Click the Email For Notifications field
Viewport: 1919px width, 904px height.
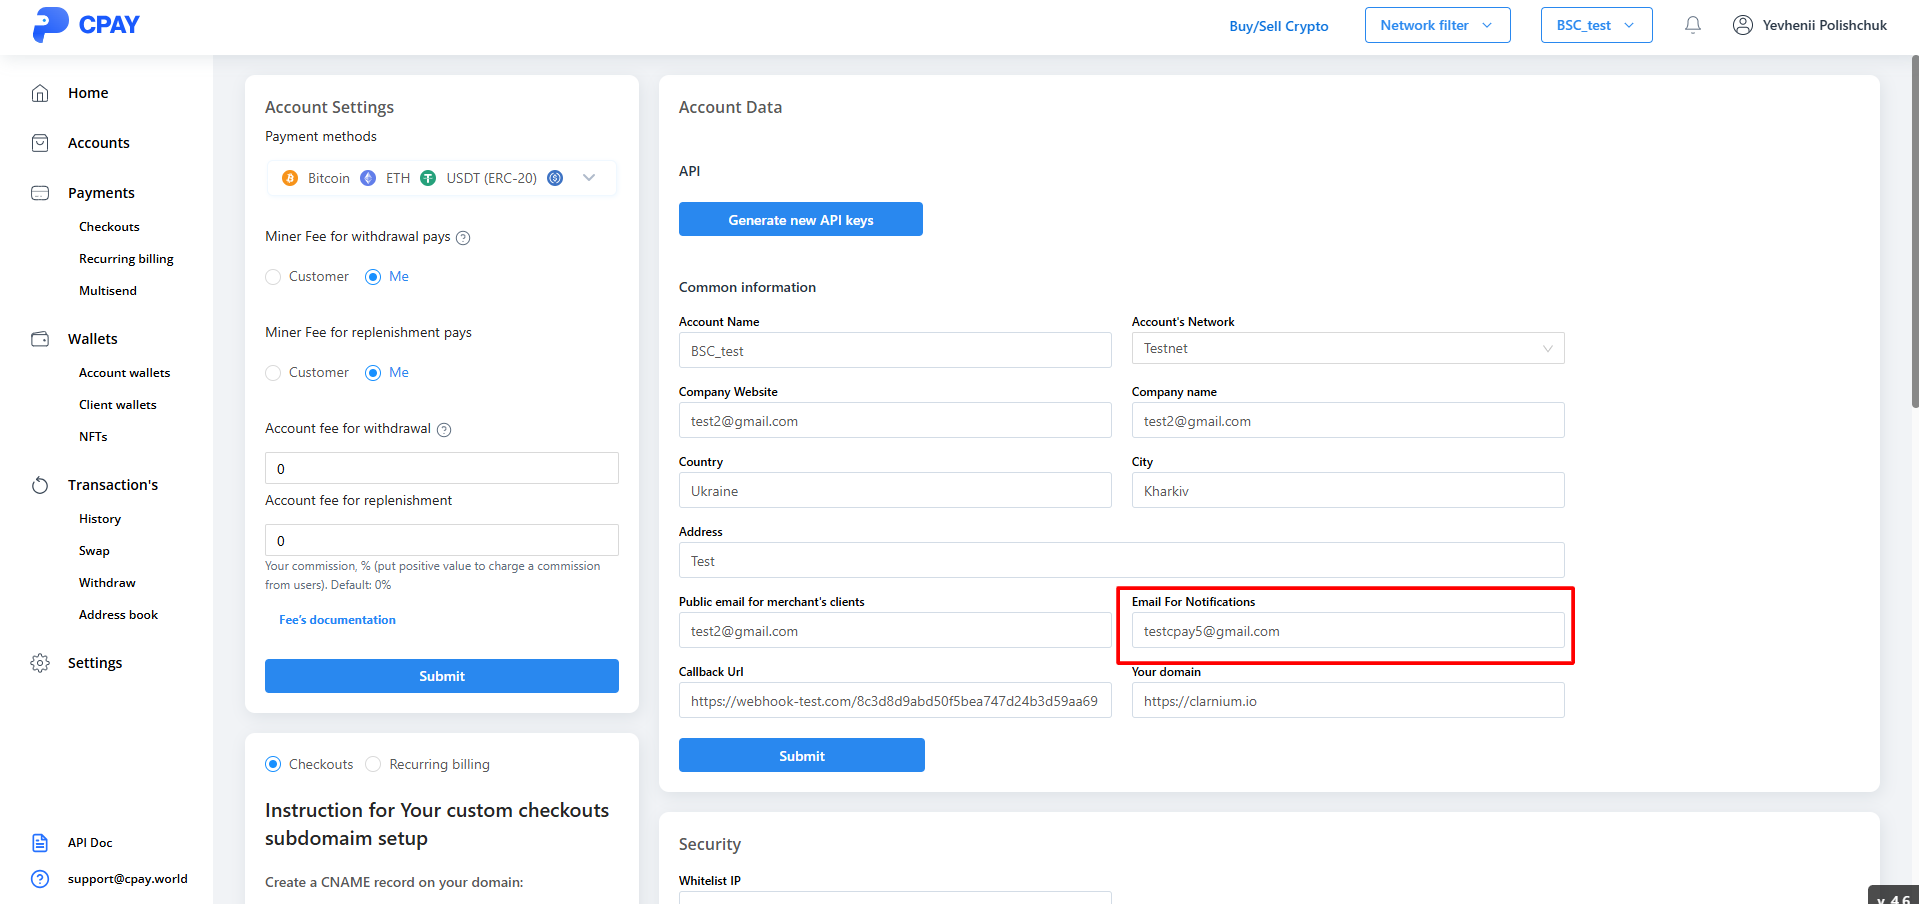pyautogui.click(x=1347, y=631)
